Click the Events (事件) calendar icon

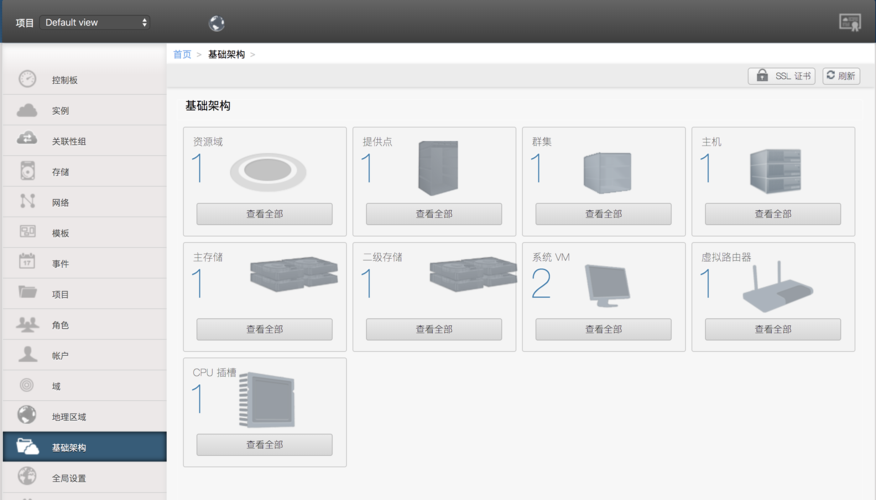[27, 261]
